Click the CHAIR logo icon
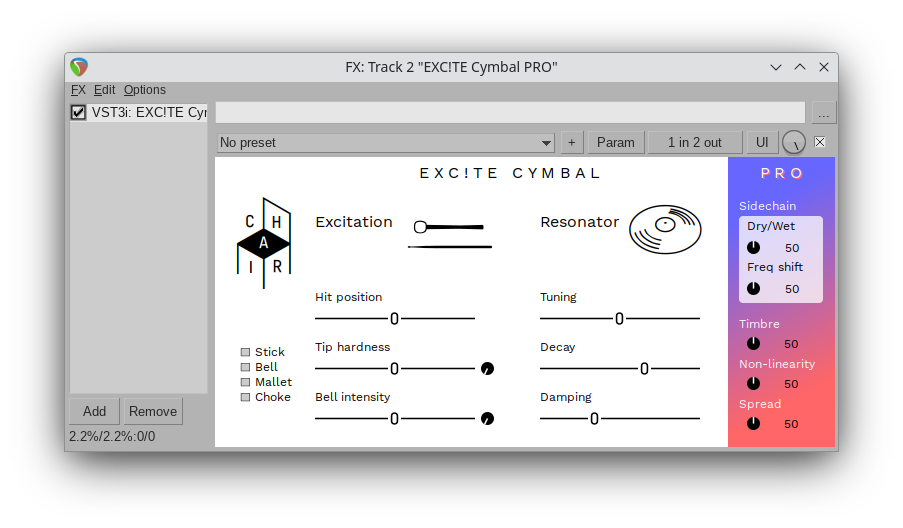 (263, 243)
